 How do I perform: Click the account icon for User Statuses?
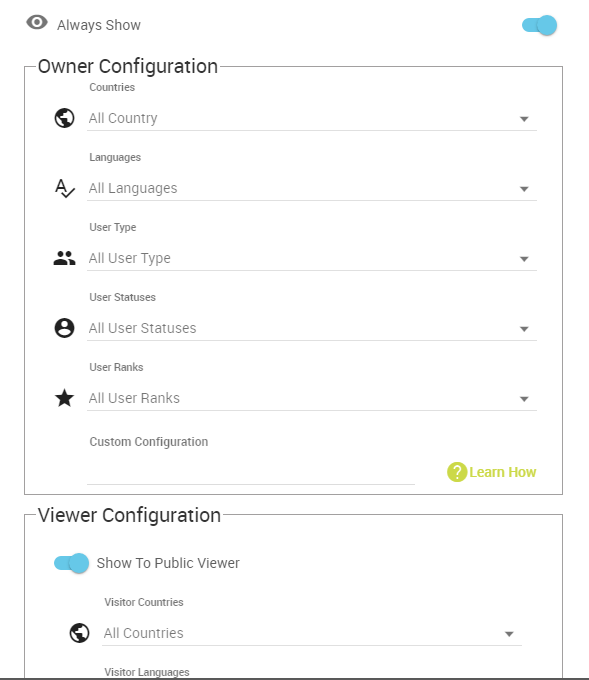64,328
